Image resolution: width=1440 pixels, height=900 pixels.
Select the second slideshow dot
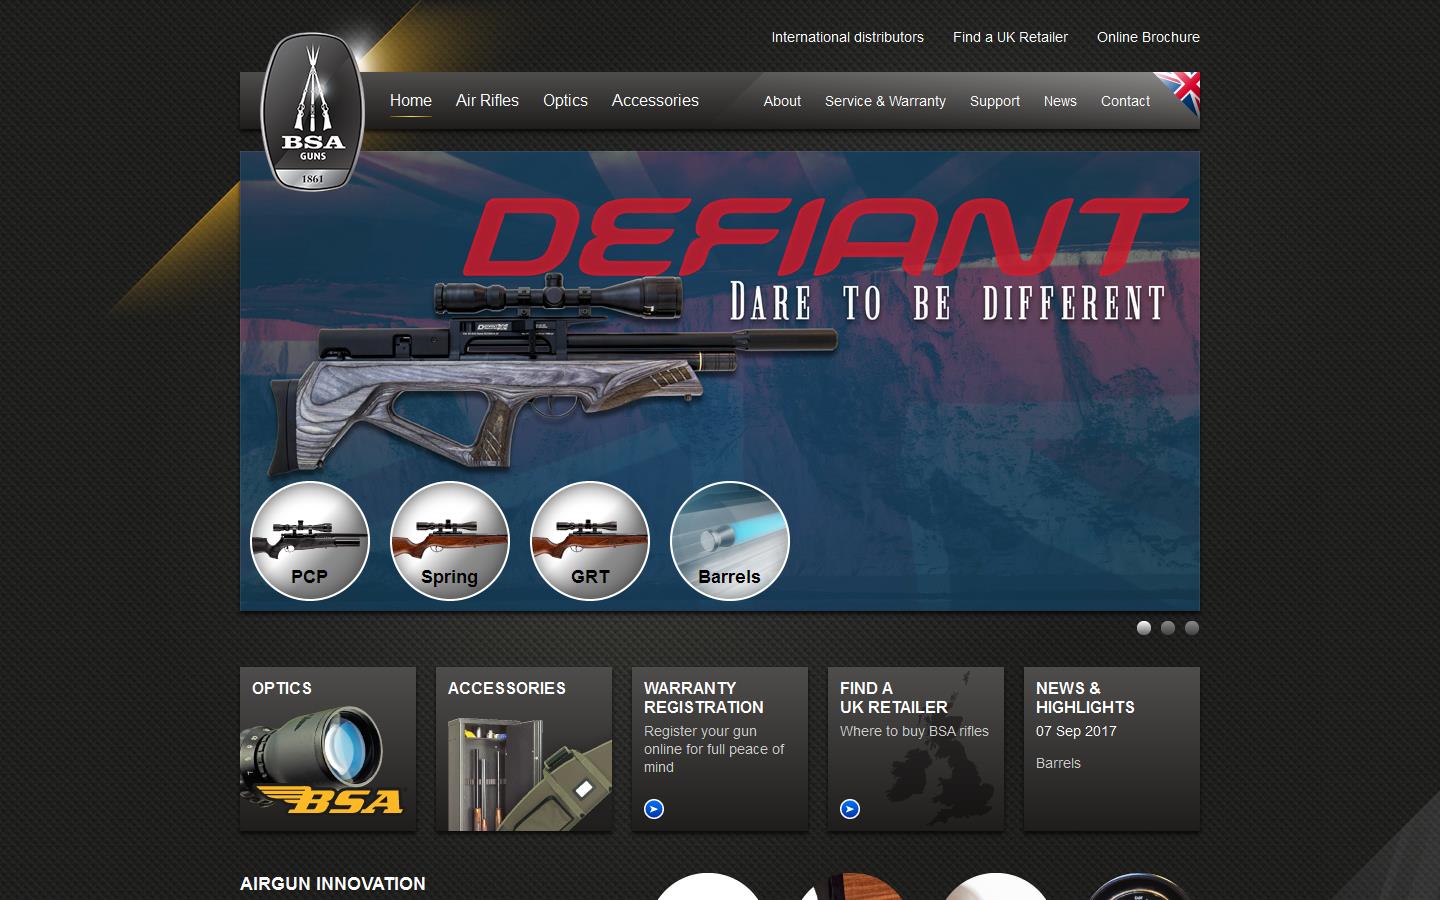pyautogui.click(x=1168, y=628)
